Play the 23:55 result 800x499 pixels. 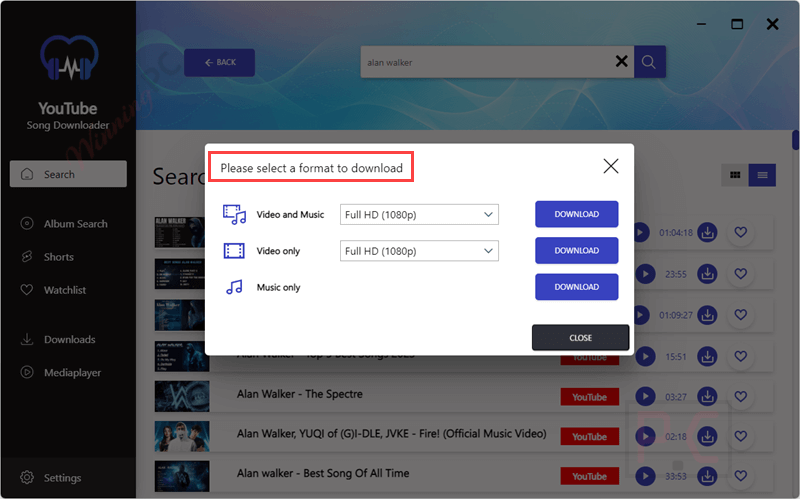(645, 274)
